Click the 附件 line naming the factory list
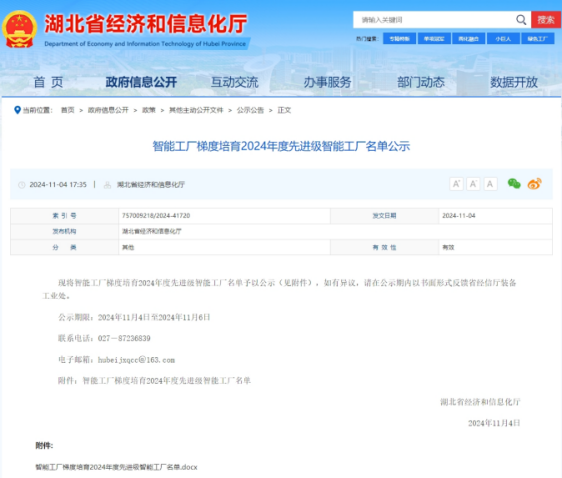 (x=154, y=381)
